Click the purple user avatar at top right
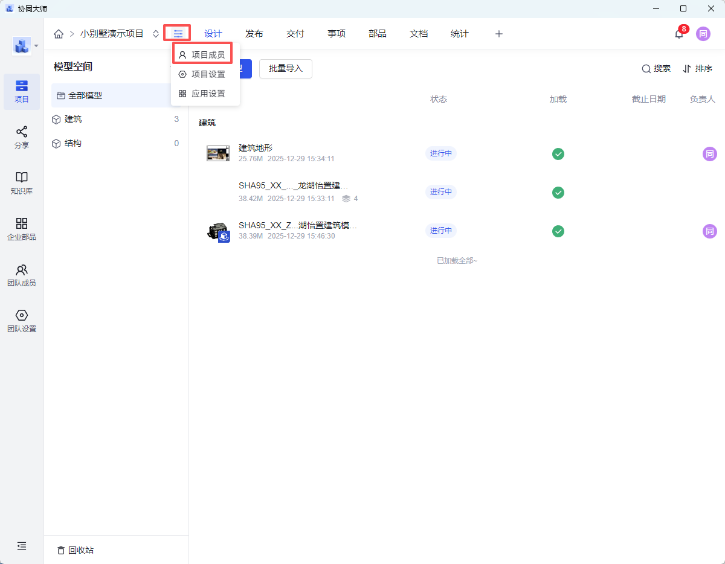Screen dimensions: 725x564 pos(703,34)
